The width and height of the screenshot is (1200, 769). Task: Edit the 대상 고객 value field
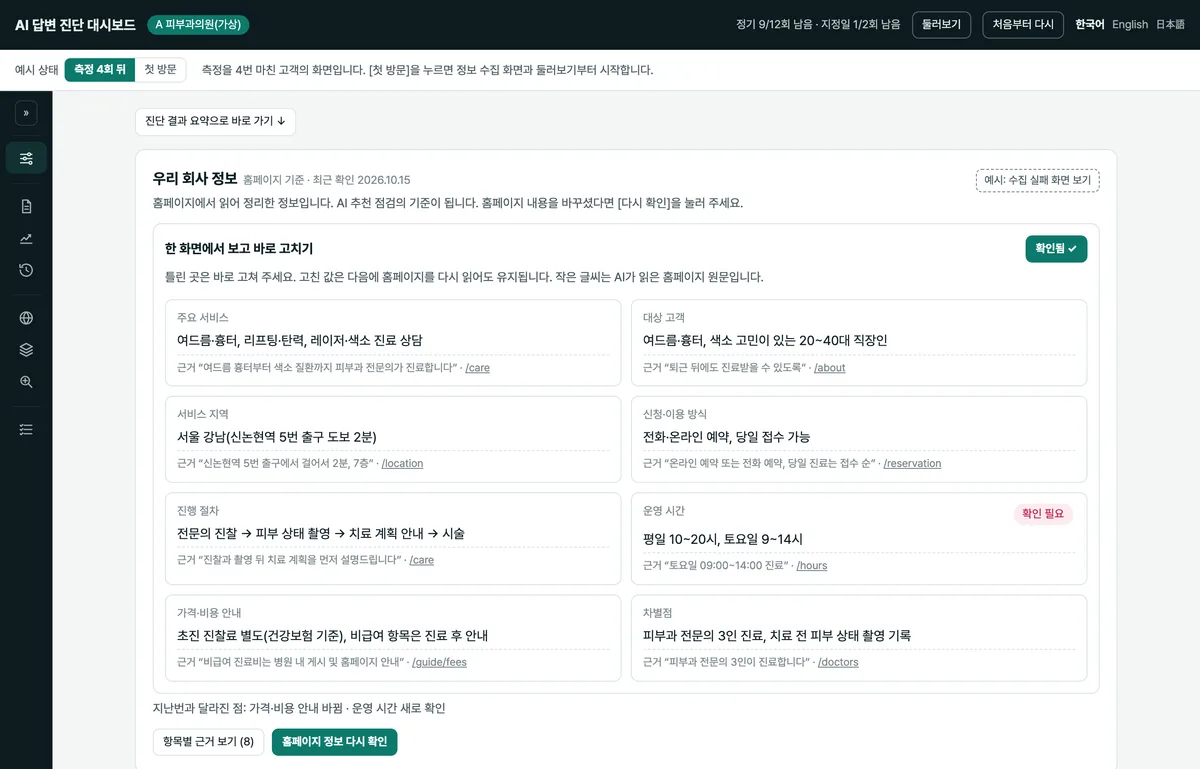pyautogui.click(x=859, y=340)
